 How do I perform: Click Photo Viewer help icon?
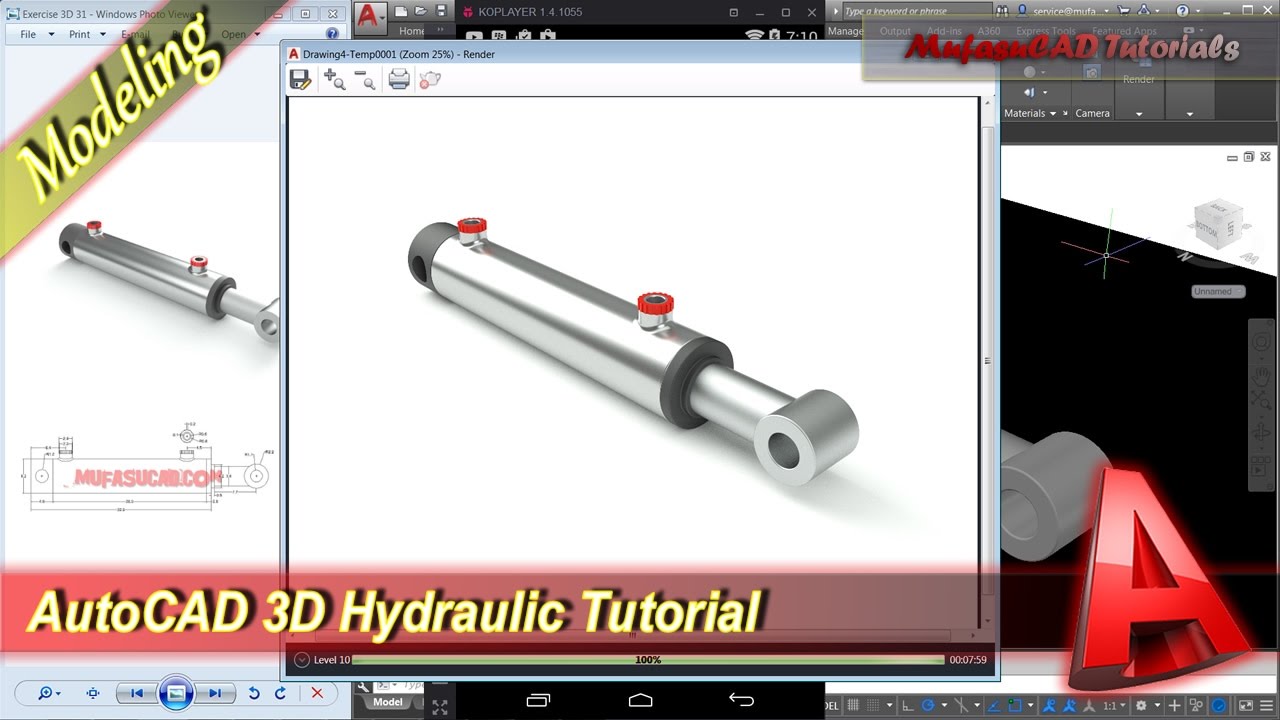point(332,34)
